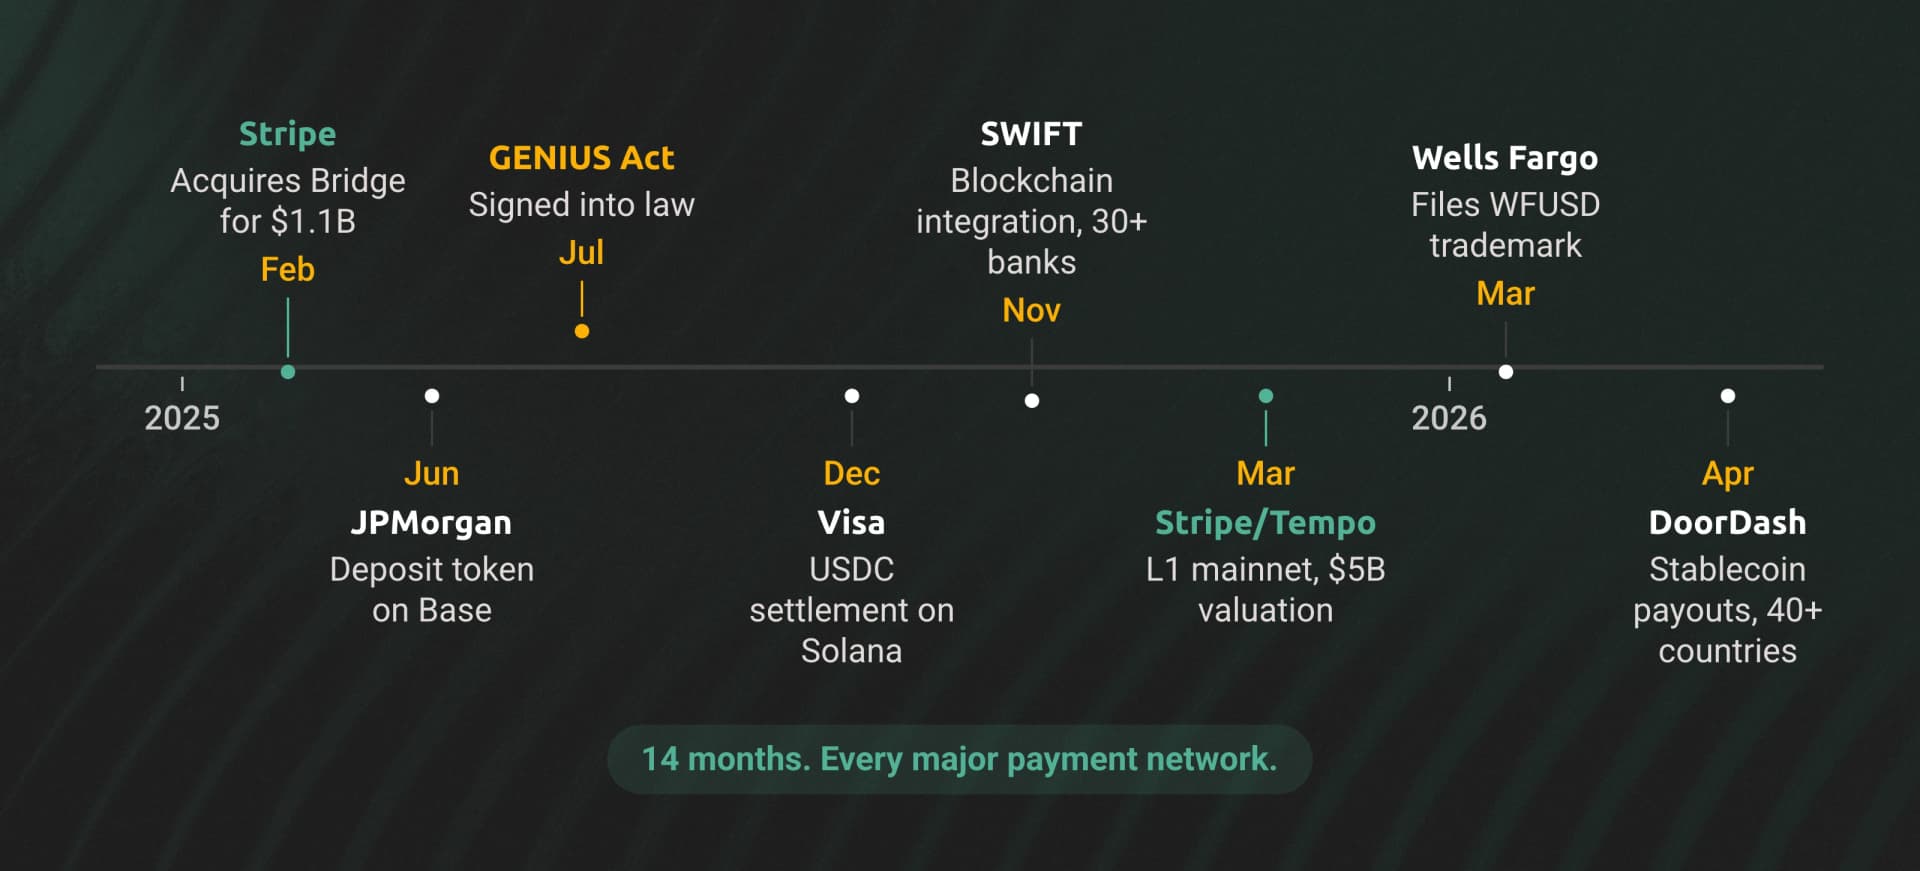The image size is (1920, 871).
Task: Click the orange GENIUS Act Jul dot
Action: point(582,331)
